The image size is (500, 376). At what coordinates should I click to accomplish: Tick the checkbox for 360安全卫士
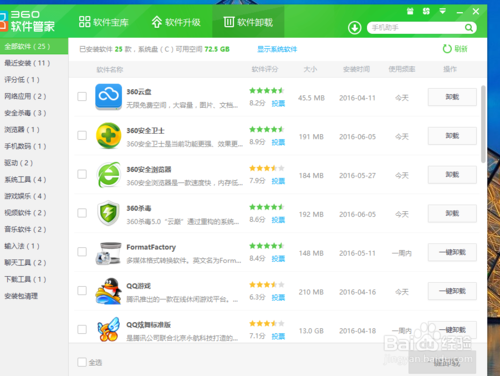(x=82, y=135)
